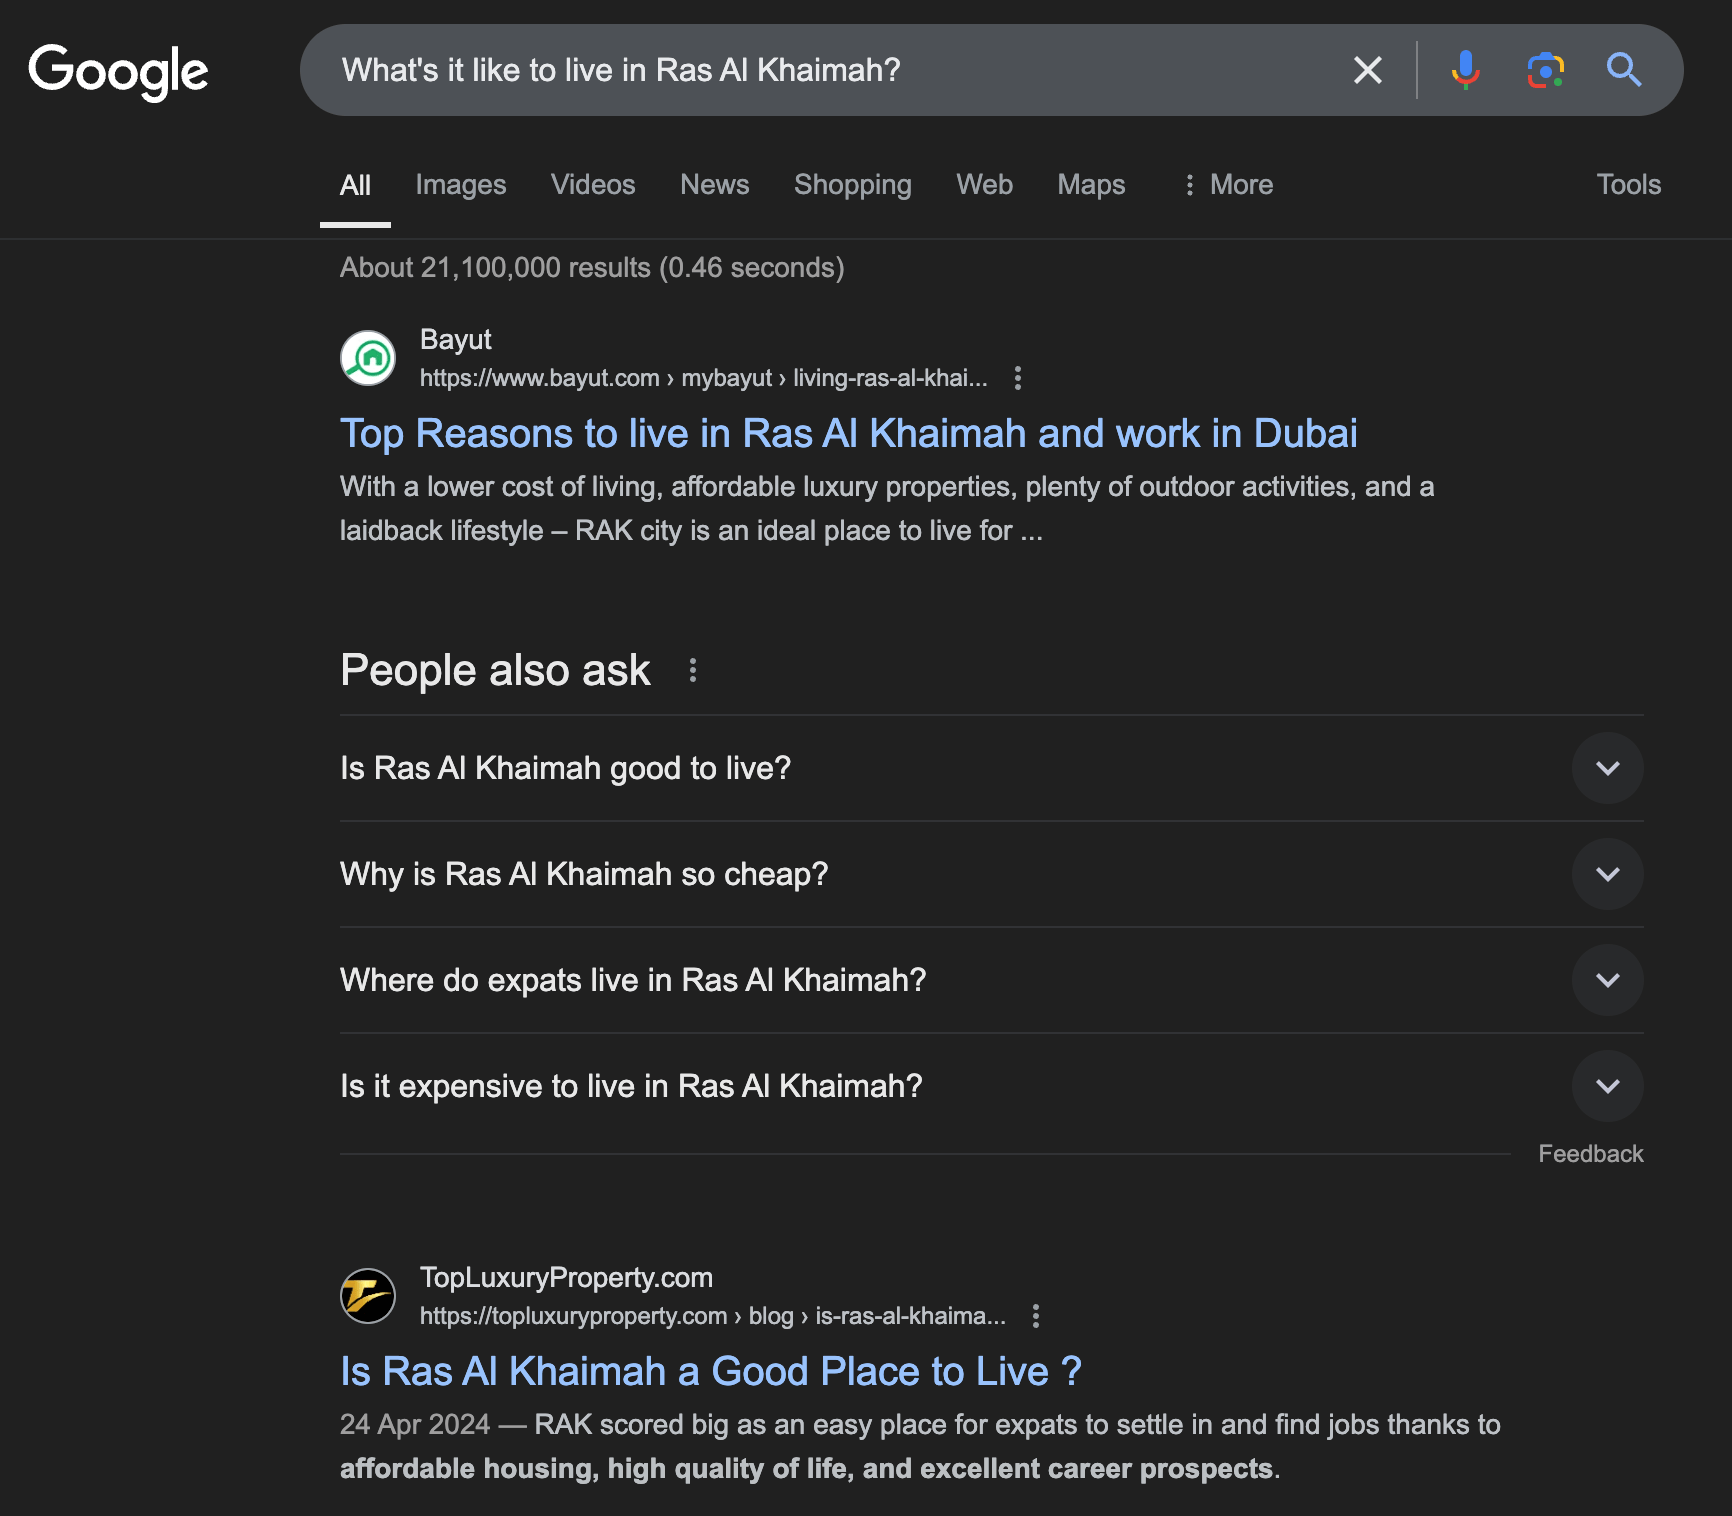Expand 'Is it expensive to live in Ras Al Khaimah?'

pos(992,1086)
